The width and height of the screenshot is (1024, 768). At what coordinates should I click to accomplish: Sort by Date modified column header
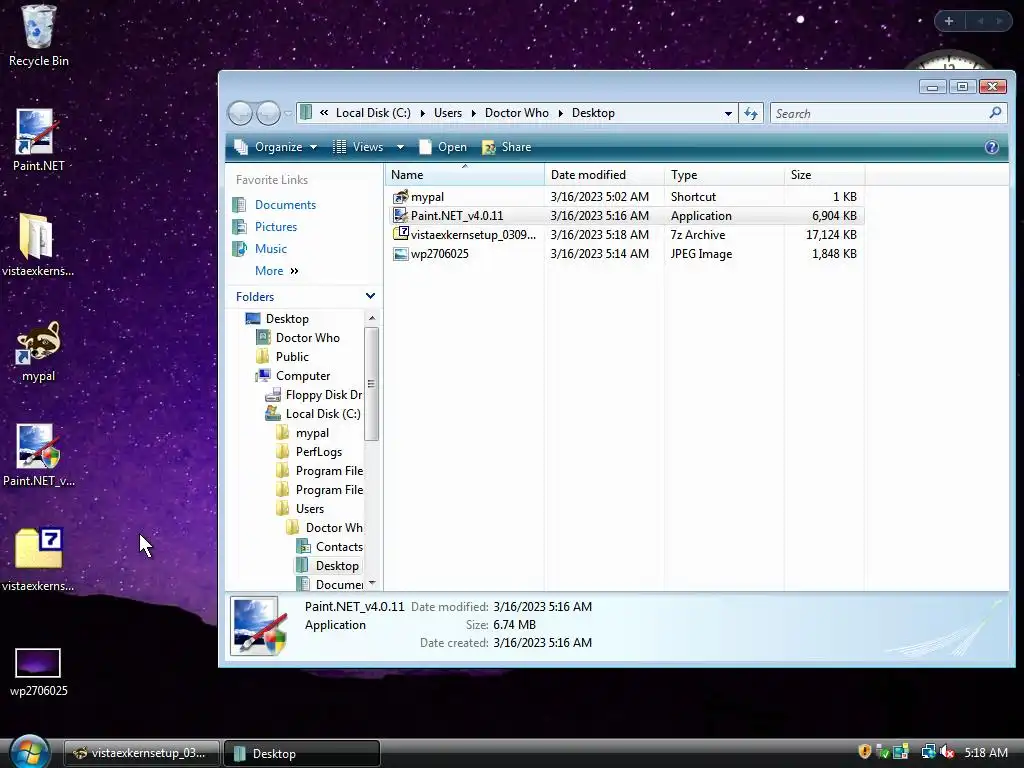pos(604,174)
